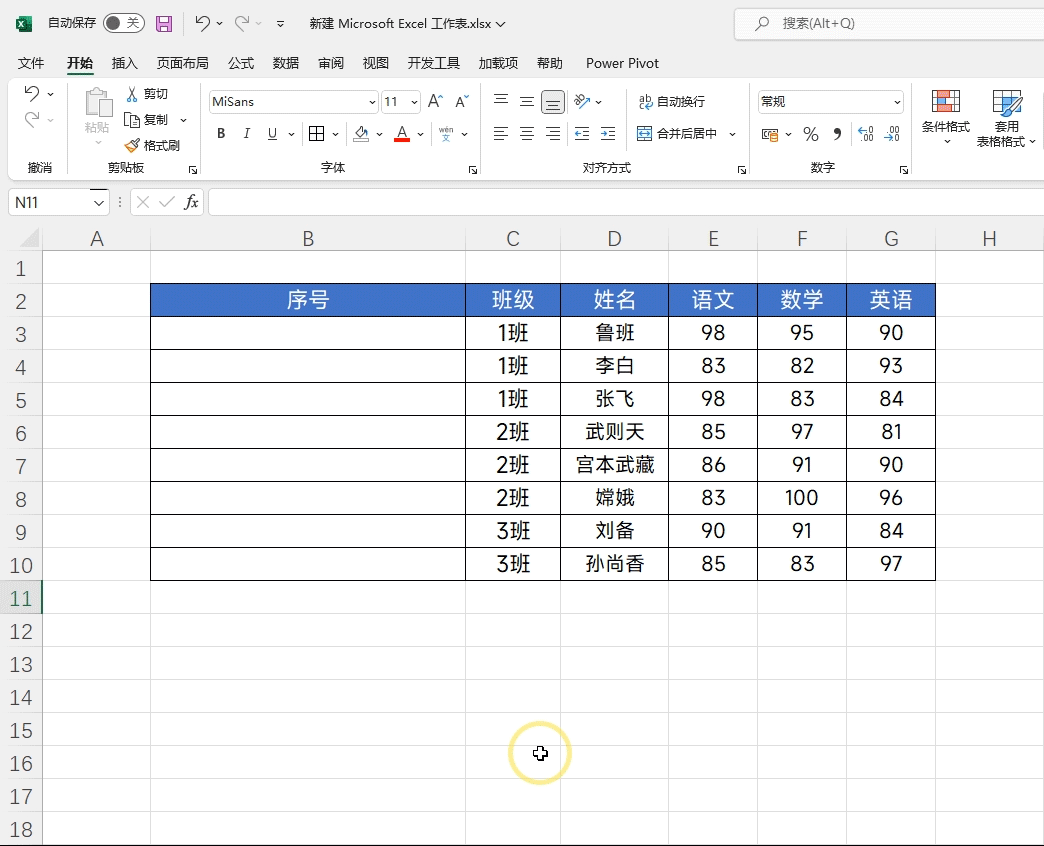Screen dimensions: 1044x846
Task: Click the search box (搜索)
Action: coord(889,24)
